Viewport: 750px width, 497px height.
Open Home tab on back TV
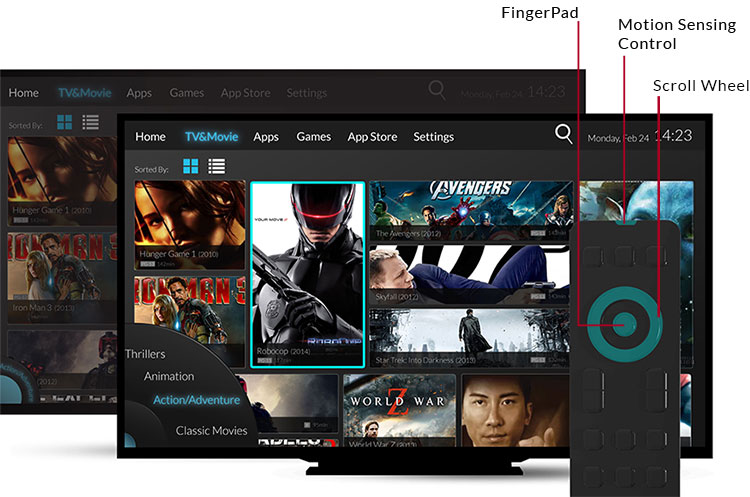[x=23, y=93]
